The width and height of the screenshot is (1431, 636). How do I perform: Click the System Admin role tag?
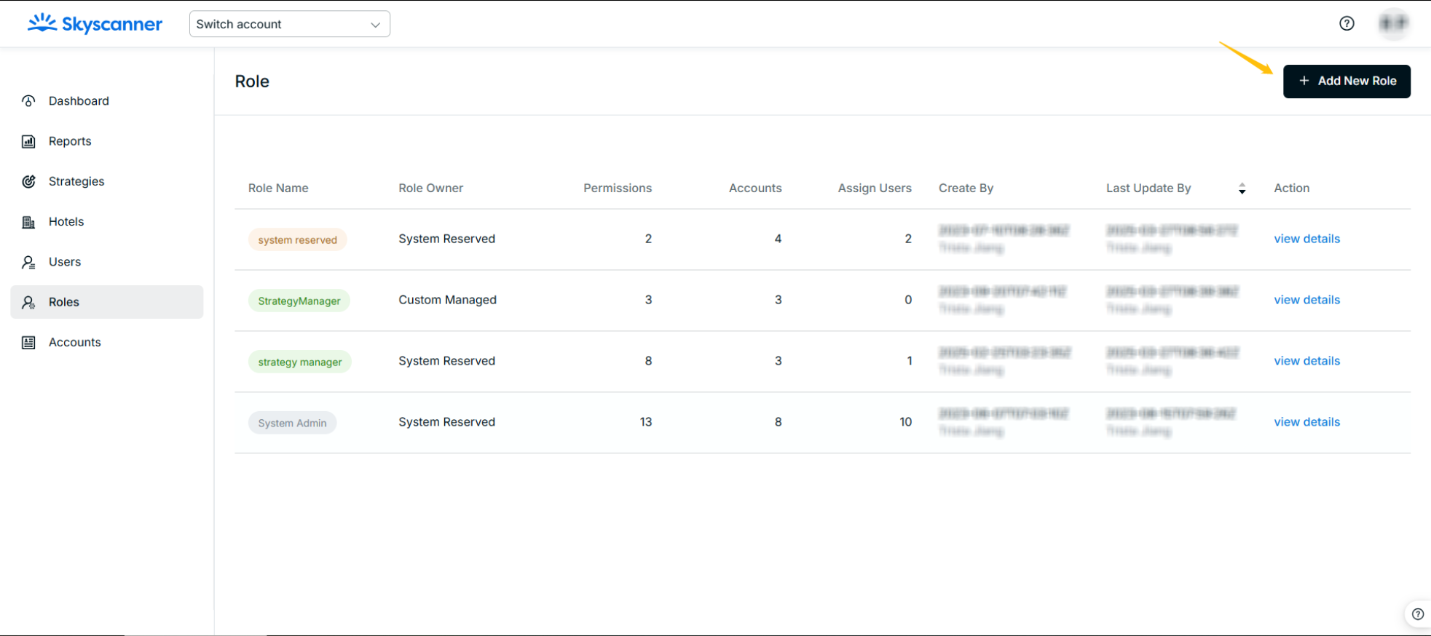[292, 423]
